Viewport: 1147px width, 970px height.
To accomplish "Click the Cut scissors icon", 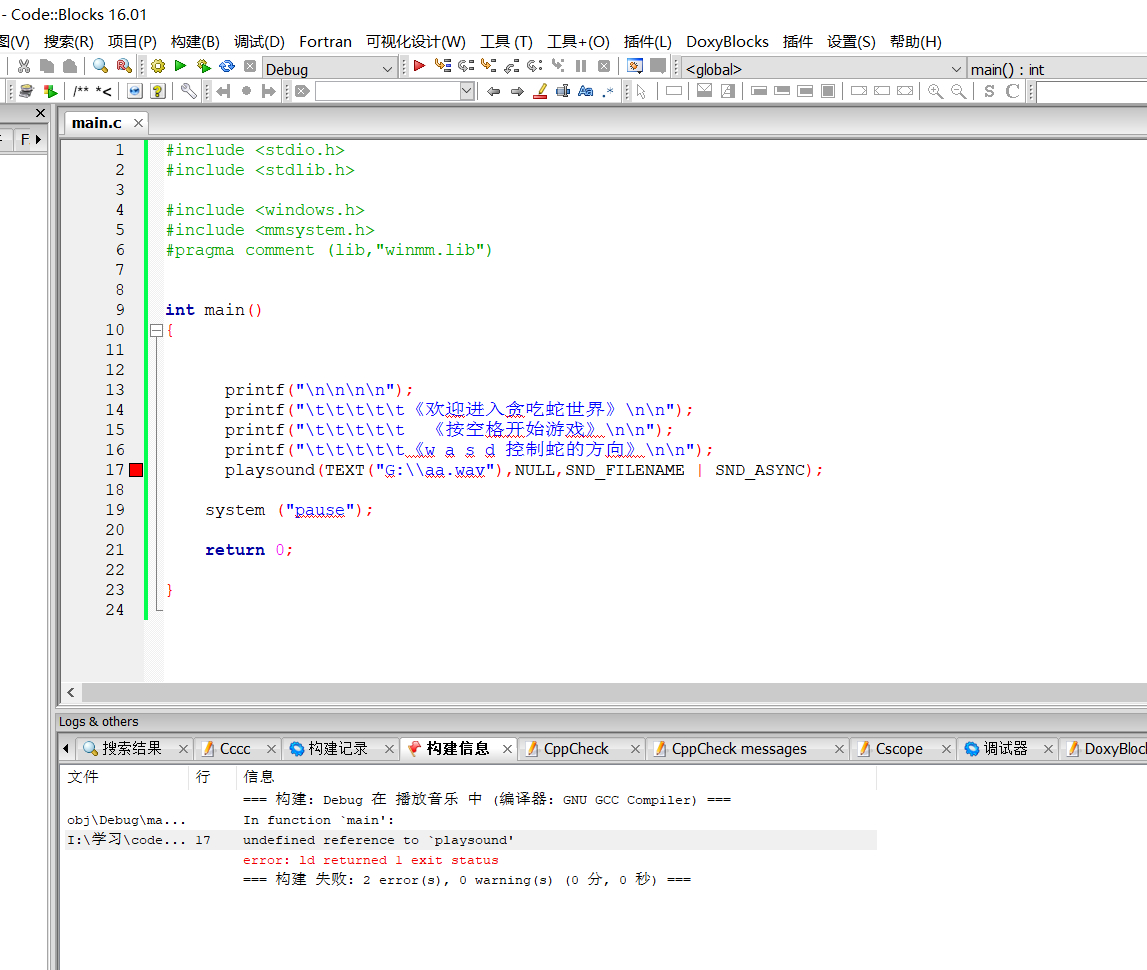I will click(x=23, y=66).
